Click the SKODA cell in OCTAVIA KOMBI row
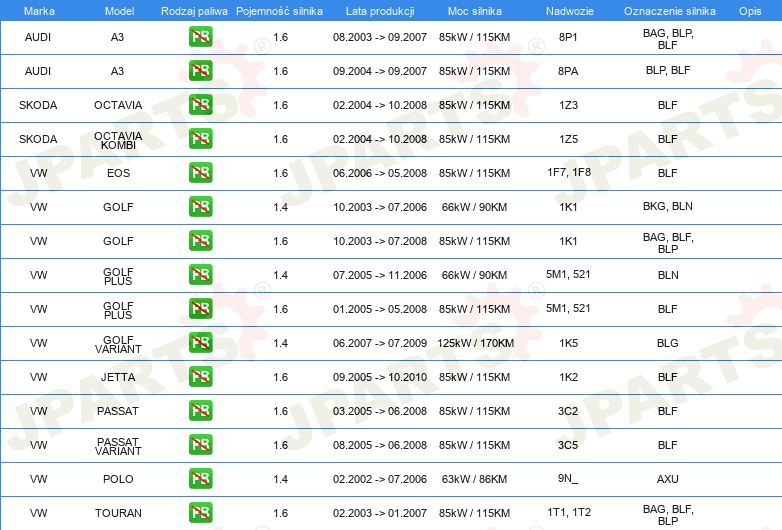The image size is (782, 530). pos(38,139)
